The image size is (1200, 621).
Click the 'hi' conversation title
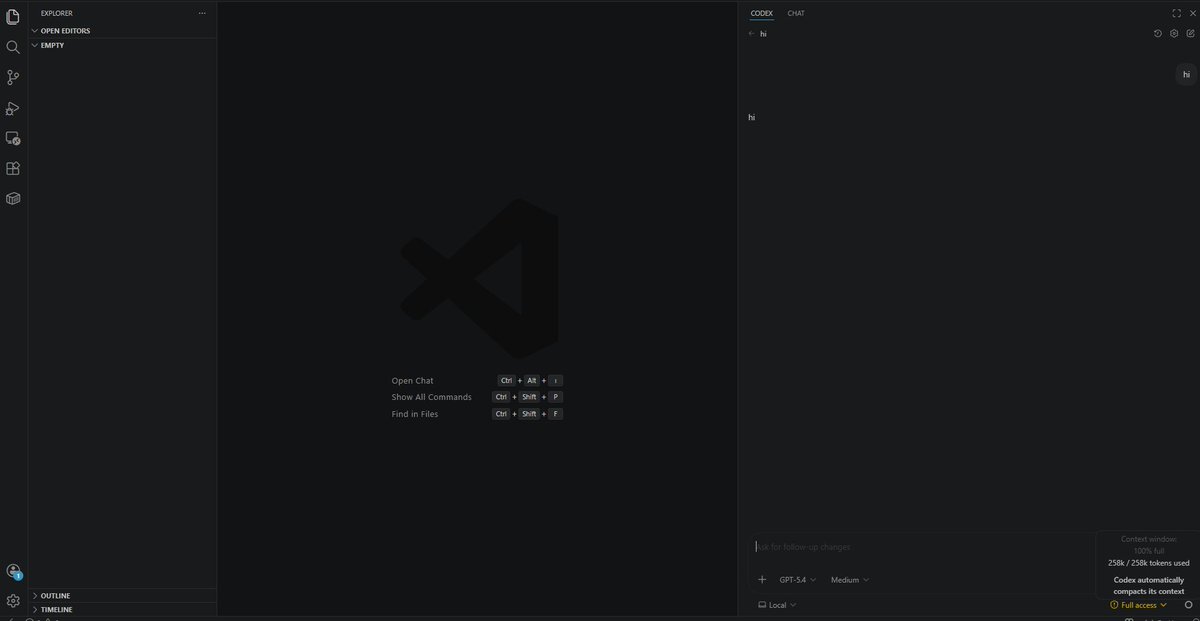(763, 33)
